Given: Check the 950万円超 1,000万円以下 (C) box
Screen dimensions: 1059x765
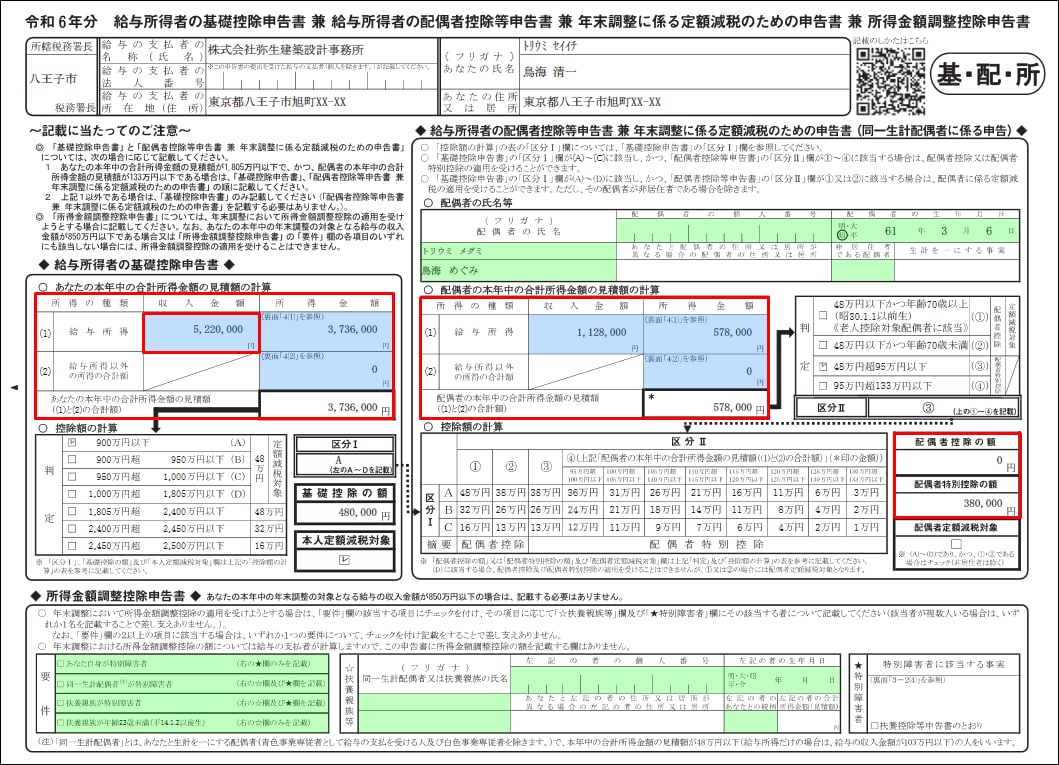Looking at the screenshot, I should [x=72, y=477].
